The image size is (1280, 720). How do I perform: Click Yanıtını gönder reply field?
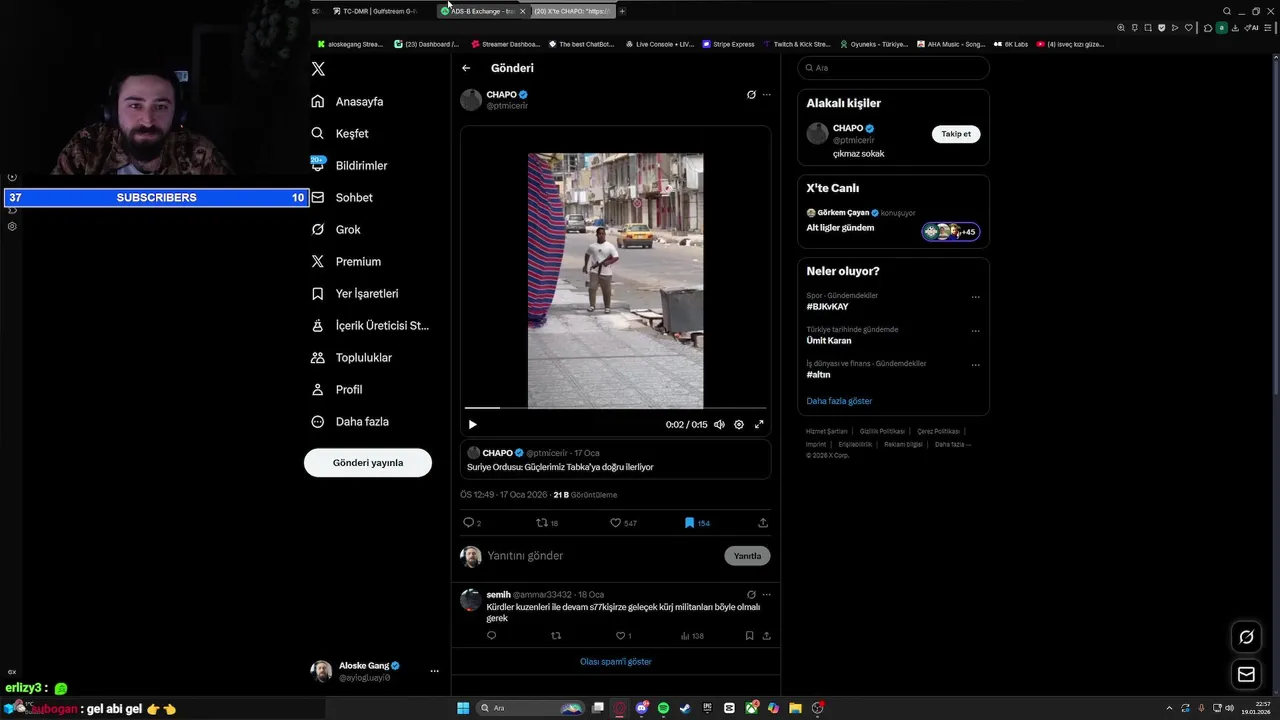pos(600,556)
